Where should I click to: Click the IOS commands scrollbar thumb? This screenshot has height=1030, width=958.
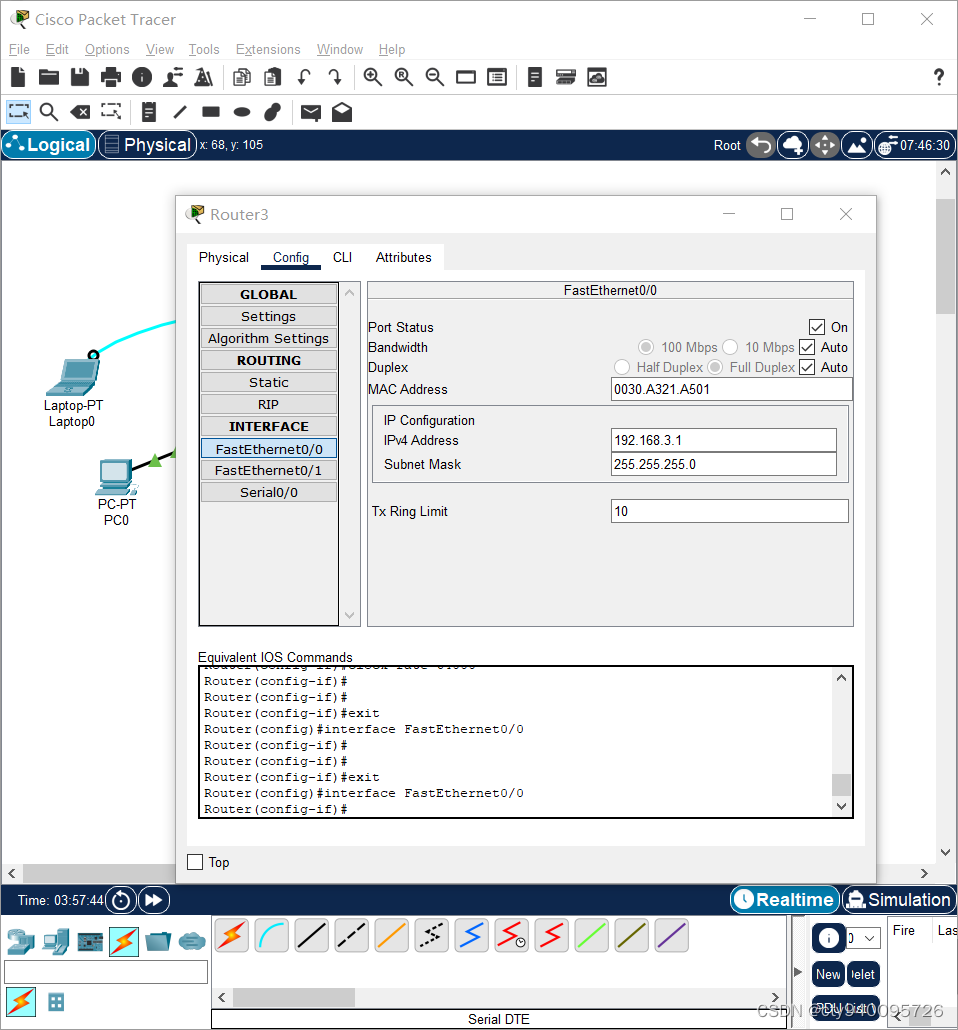tap(842, 784)
